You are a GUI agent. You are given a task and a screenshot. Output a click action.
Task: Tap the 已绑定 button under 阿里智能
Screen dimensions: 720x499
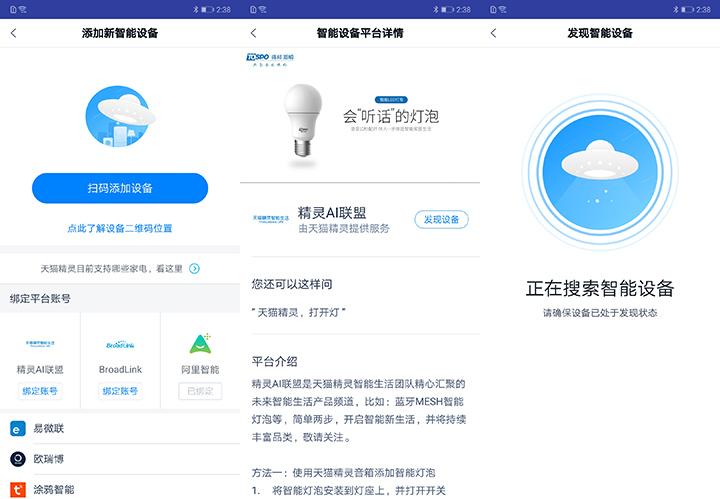(200, 391)
